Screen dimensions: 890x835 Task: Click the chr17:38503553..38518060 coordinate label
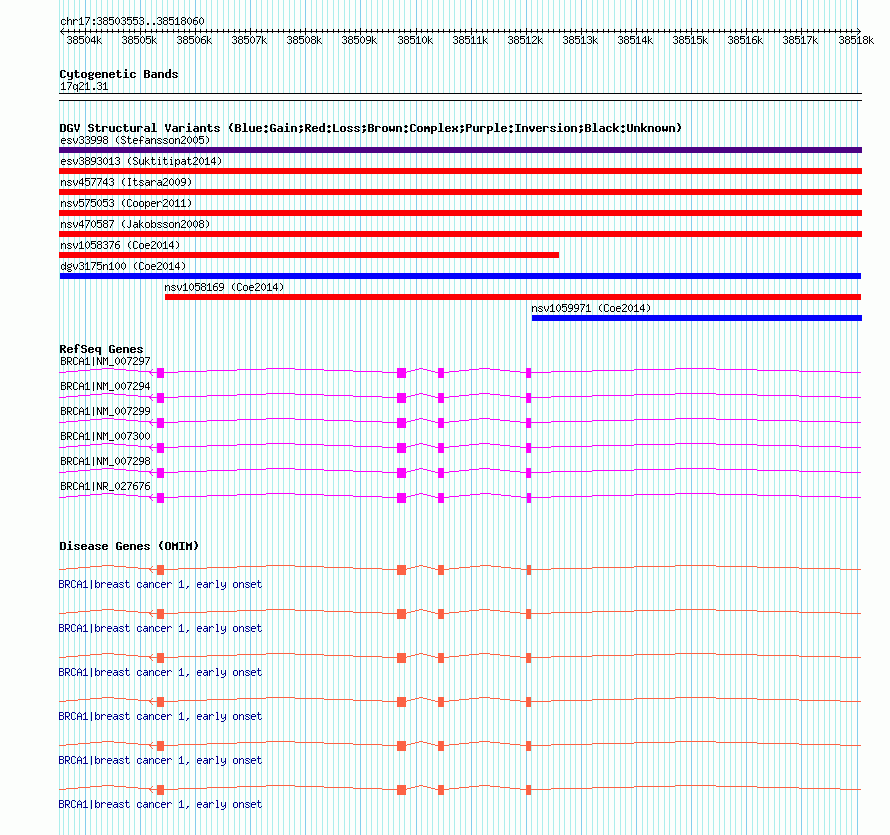132,22
